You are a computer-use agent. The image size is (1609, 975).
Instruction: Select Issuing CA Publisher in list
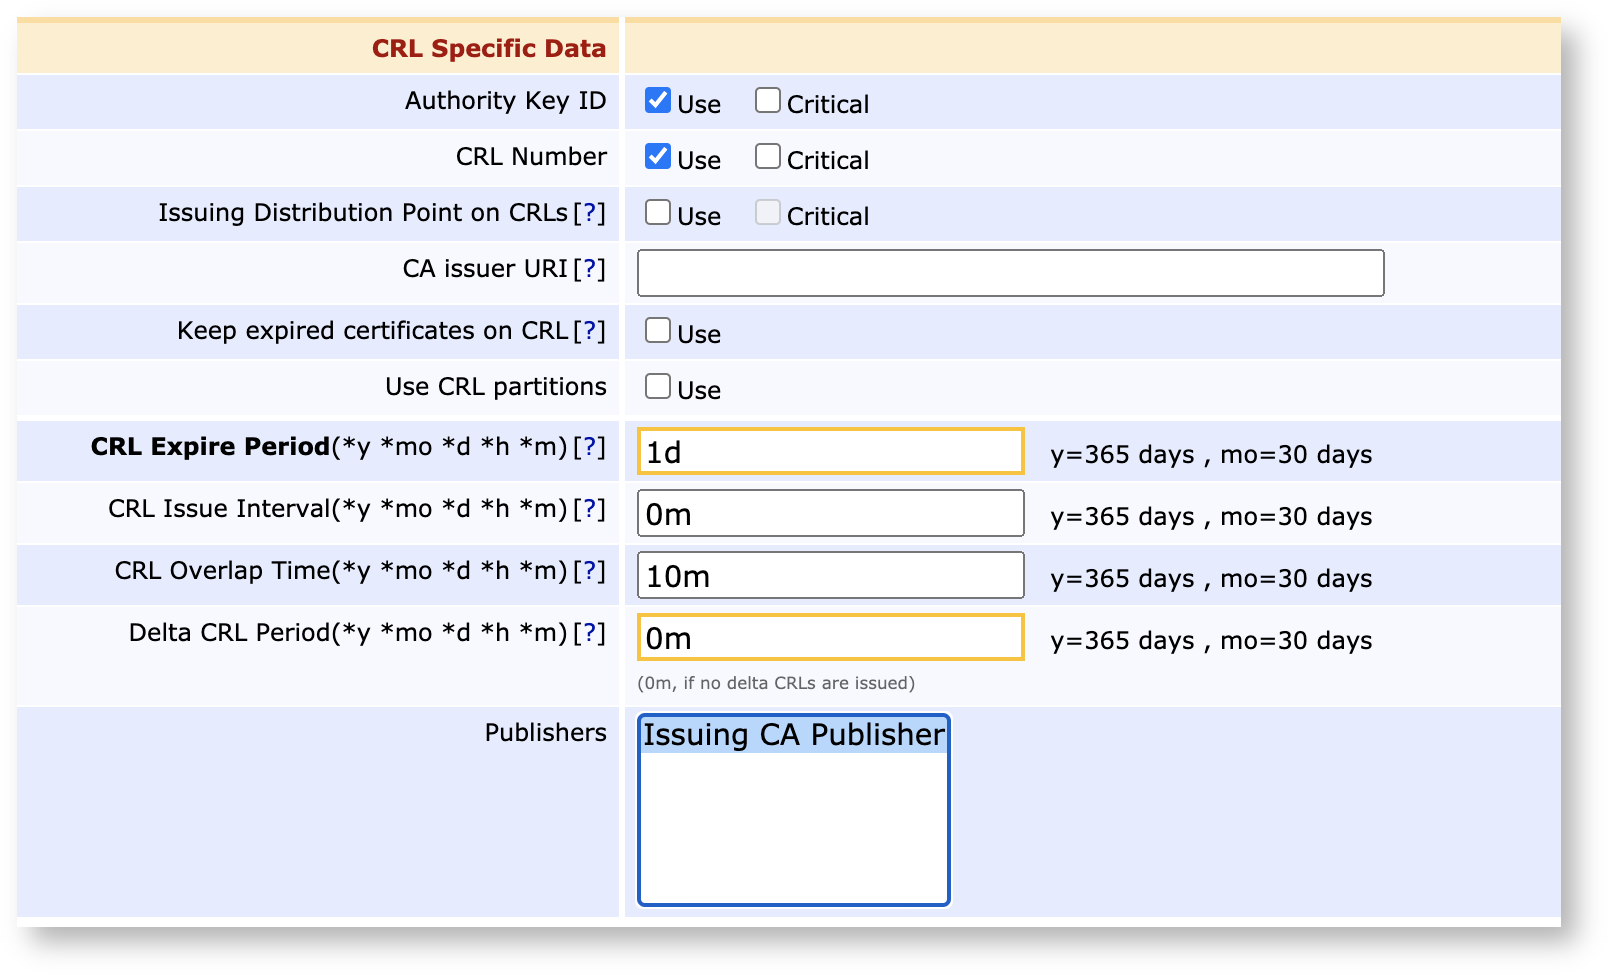pyautogui.click(x=793, y=735)
